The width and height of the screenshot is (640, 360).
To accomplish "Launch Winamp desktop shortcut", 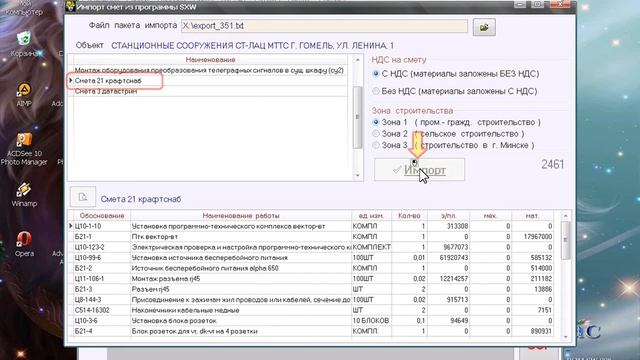I will (24, 194).
